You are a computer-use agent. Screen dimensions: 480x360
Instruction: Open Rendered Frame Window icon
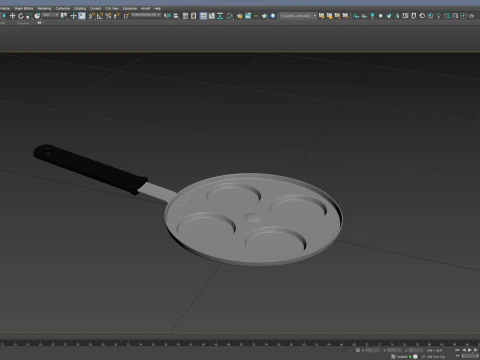coord(248,16)
